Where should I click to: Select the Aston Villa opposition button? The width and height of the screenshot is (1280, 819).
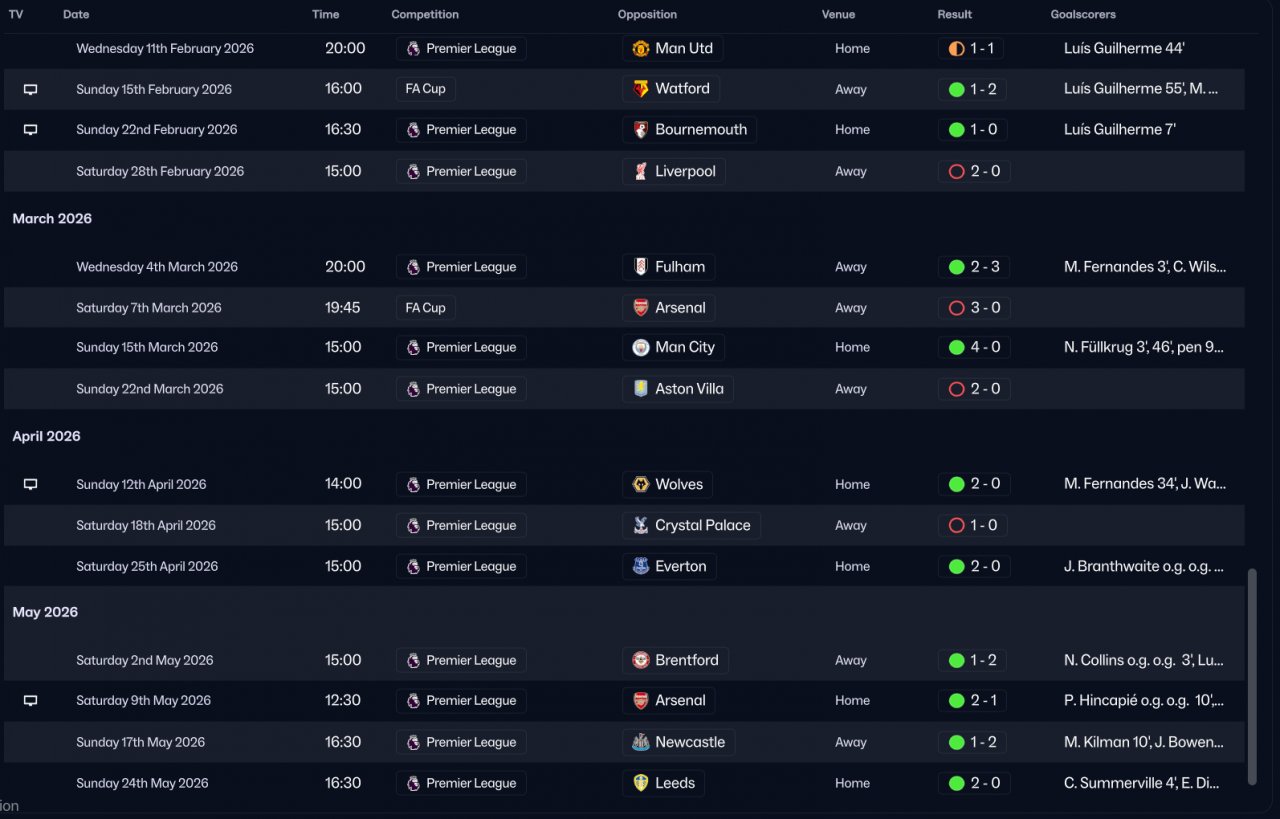pos(678,389)
